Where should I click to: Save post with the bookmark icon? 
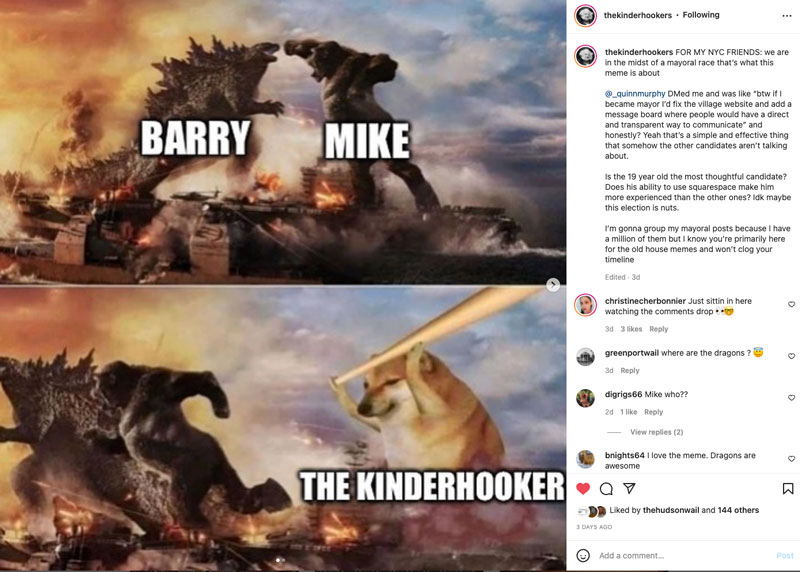(788, 489)
